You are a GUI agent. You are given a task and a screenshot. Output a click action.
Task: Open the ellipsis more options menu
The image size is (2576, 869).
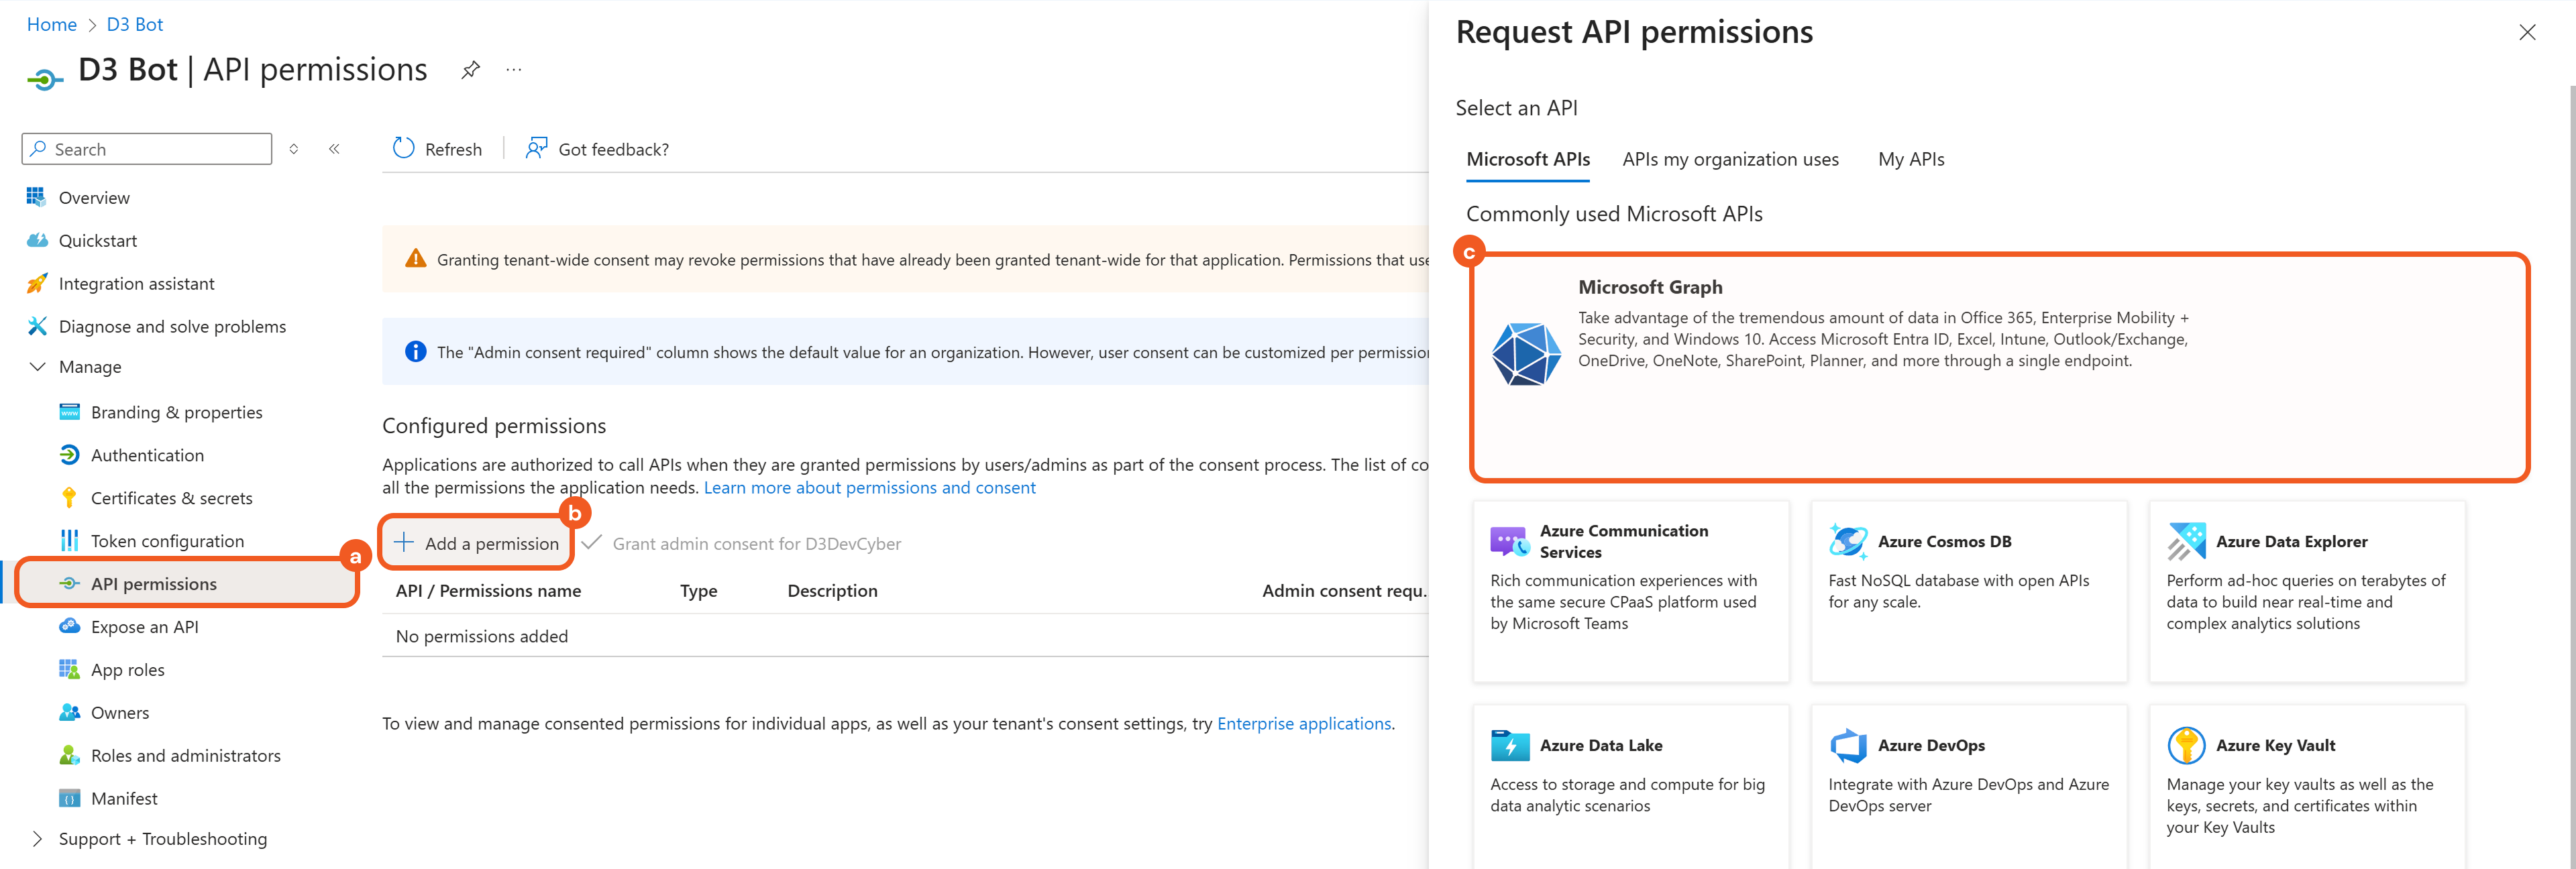[x=514, y=70]
